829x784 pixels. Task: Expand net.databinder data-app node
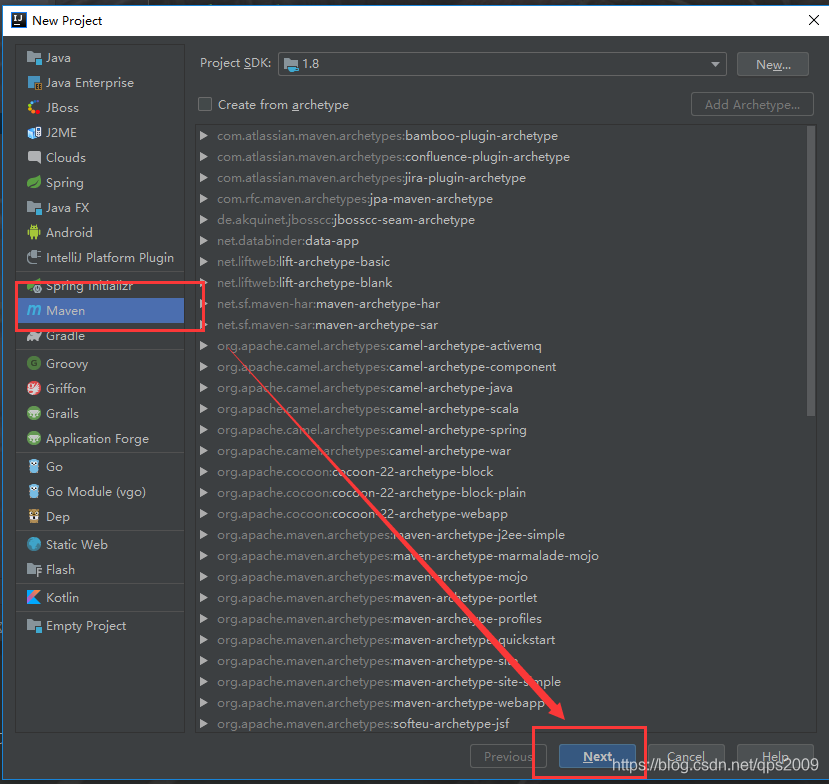[x=204, y=241]
